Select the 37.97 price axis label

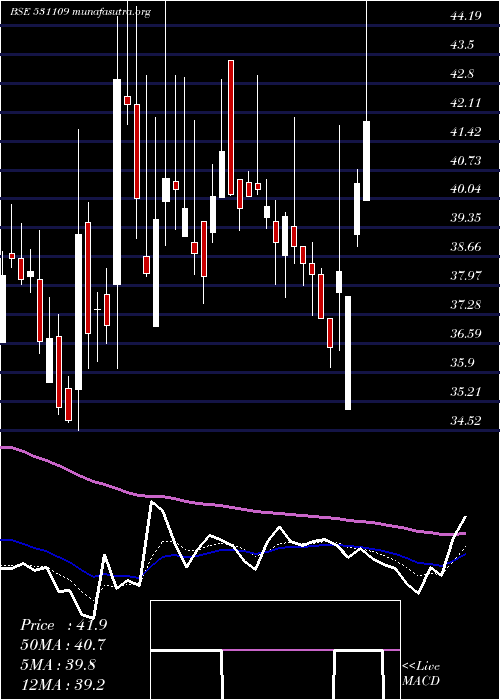point(466,276)
